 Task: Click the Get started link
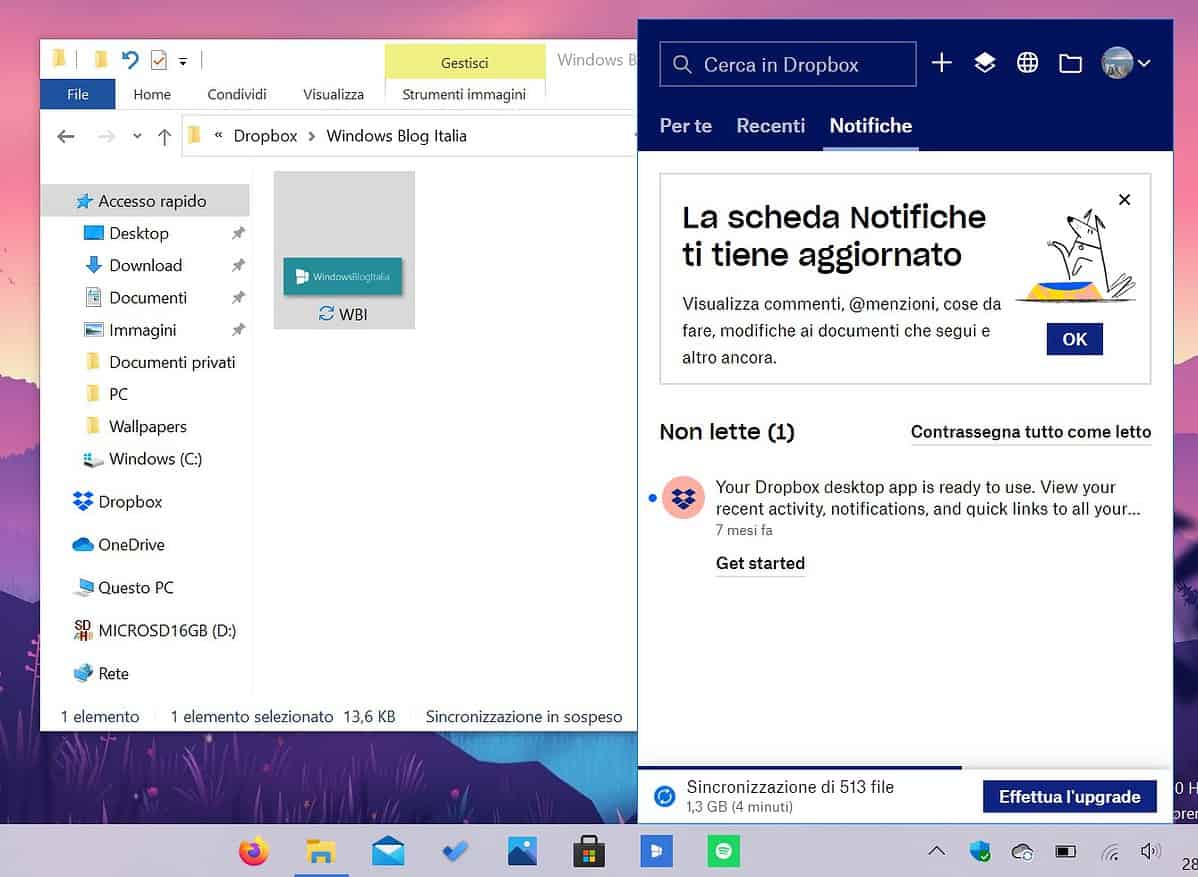click(760, 563)
